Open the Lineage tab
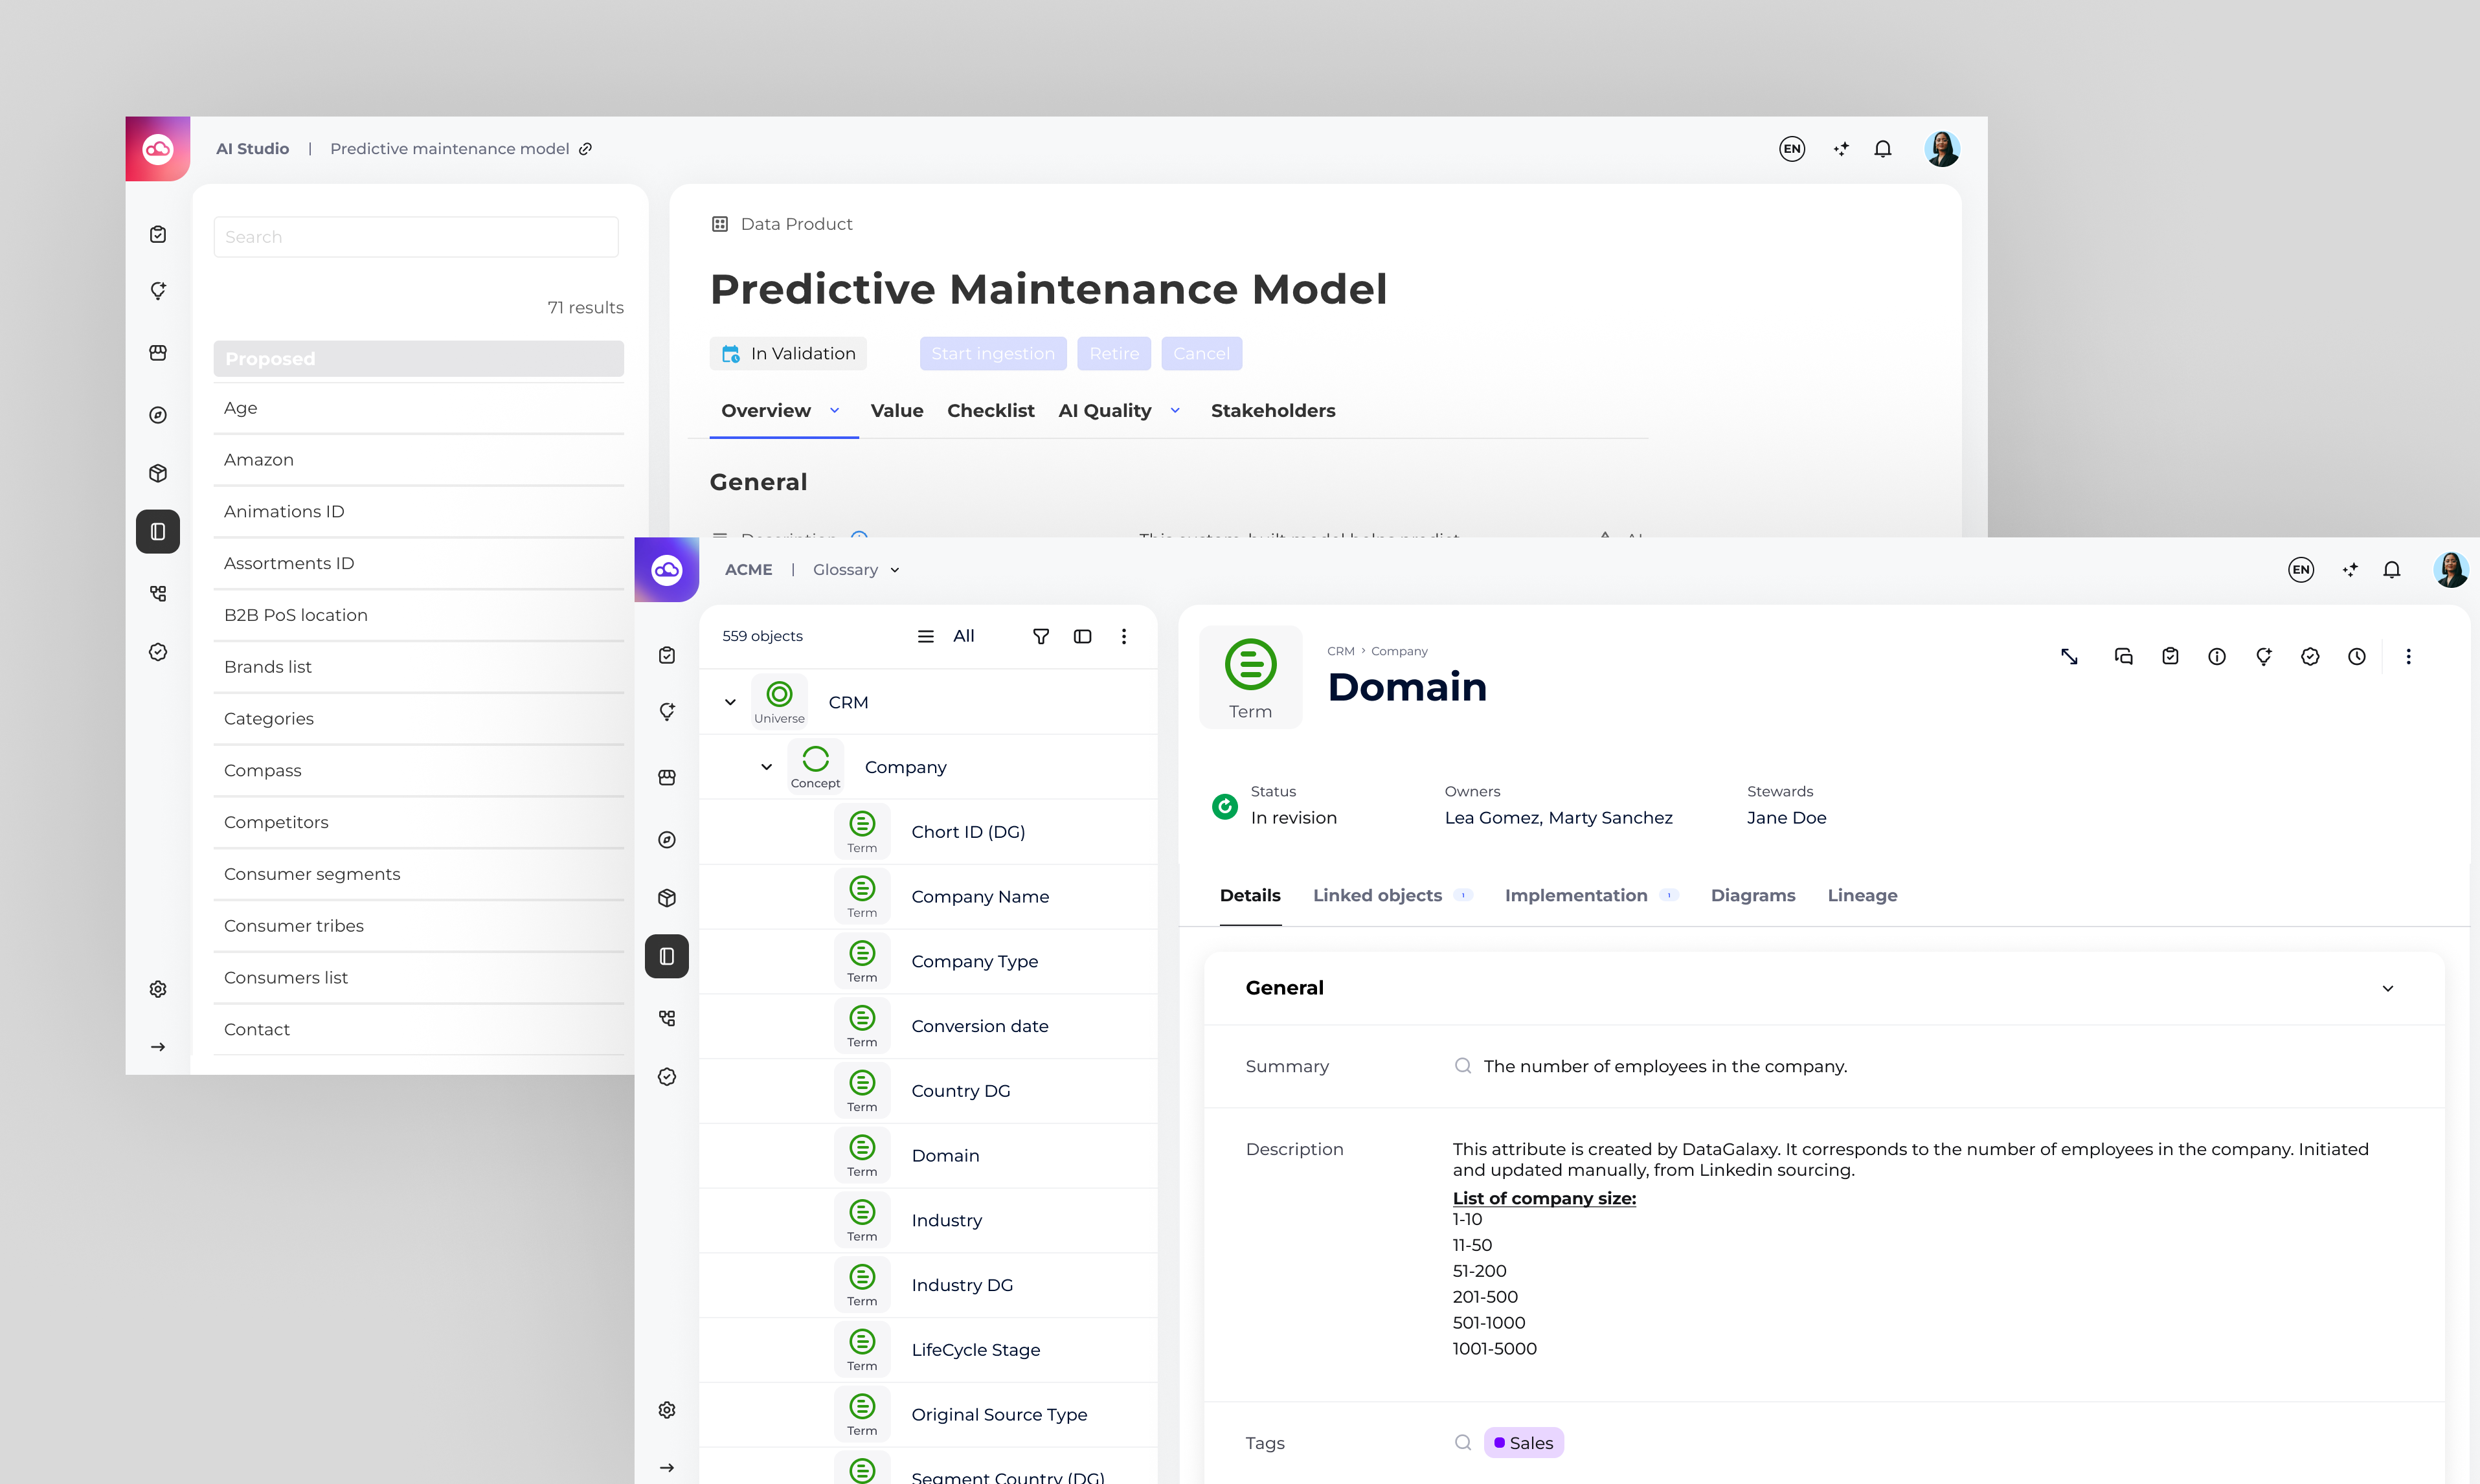This screenshot has height=1484, width=2480. 1862,895
